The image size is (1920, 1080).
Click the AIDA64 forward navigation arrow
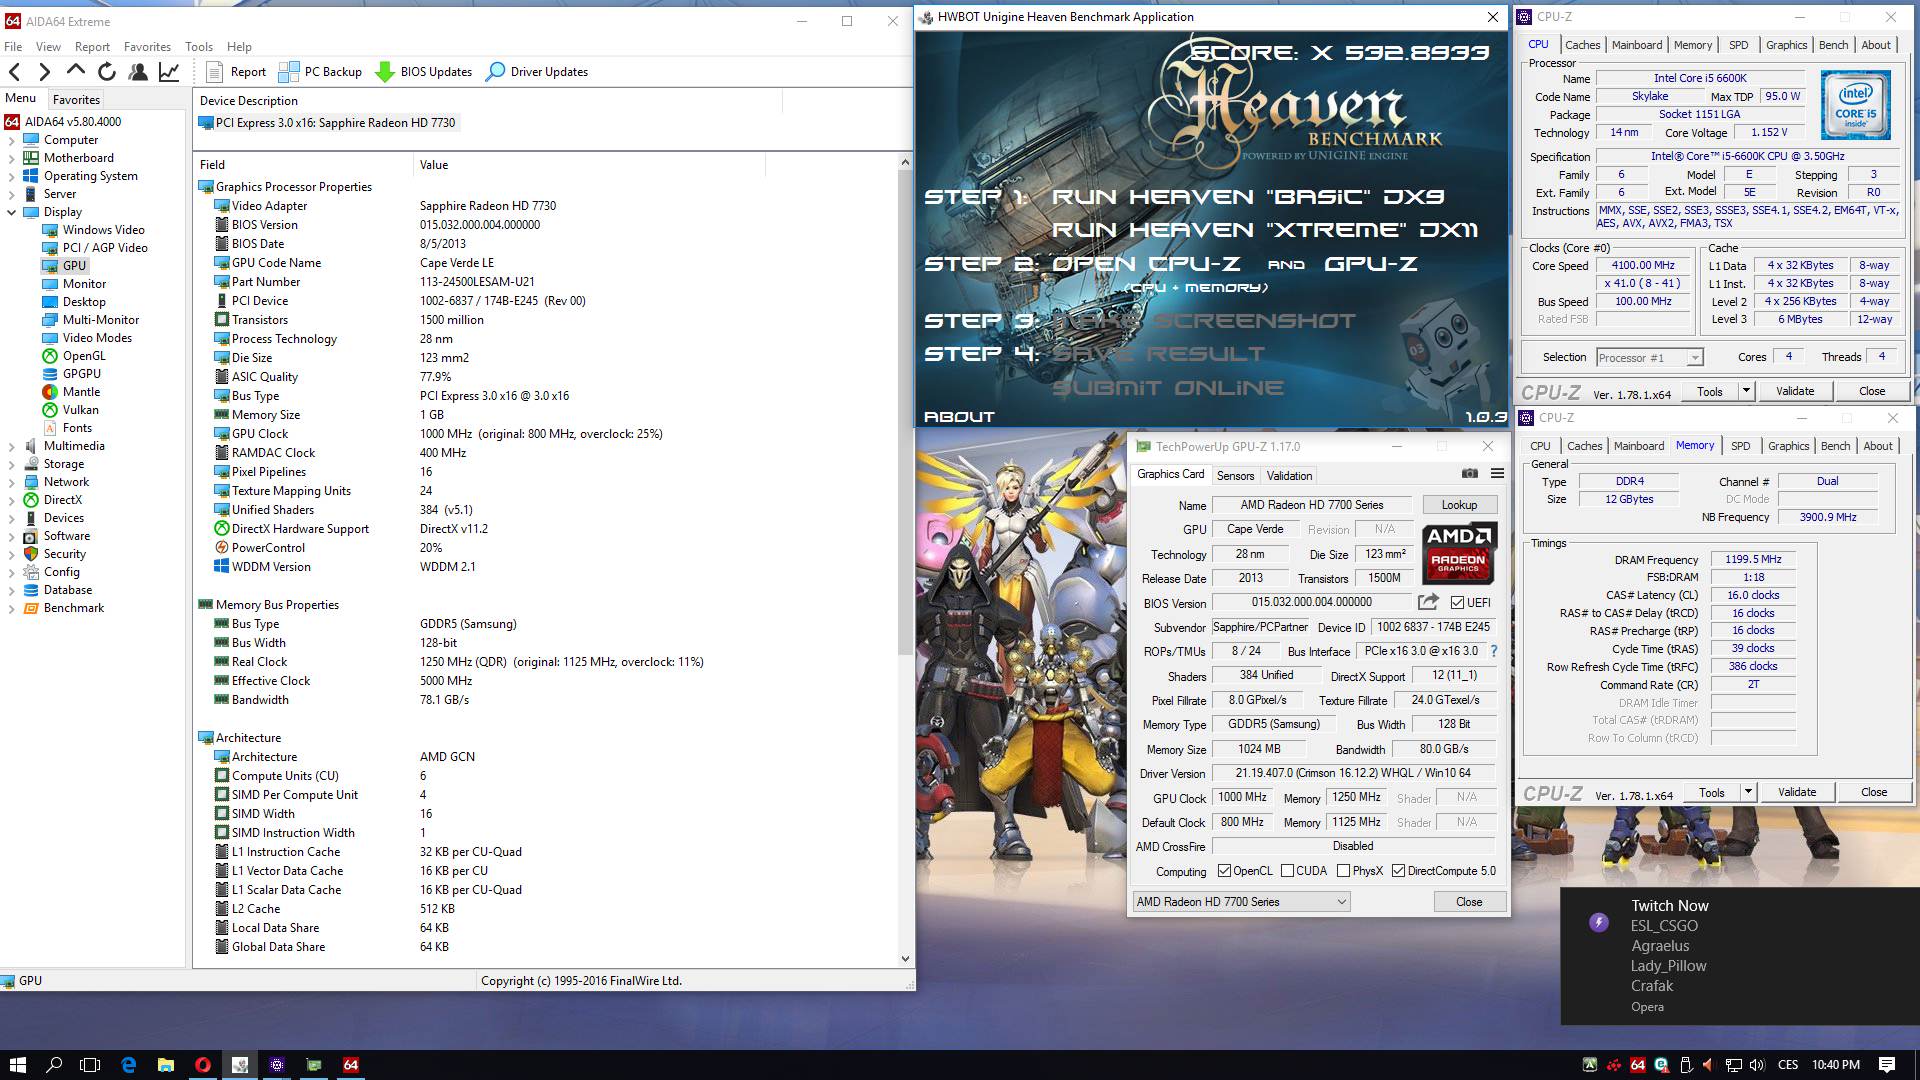[44, 71]
